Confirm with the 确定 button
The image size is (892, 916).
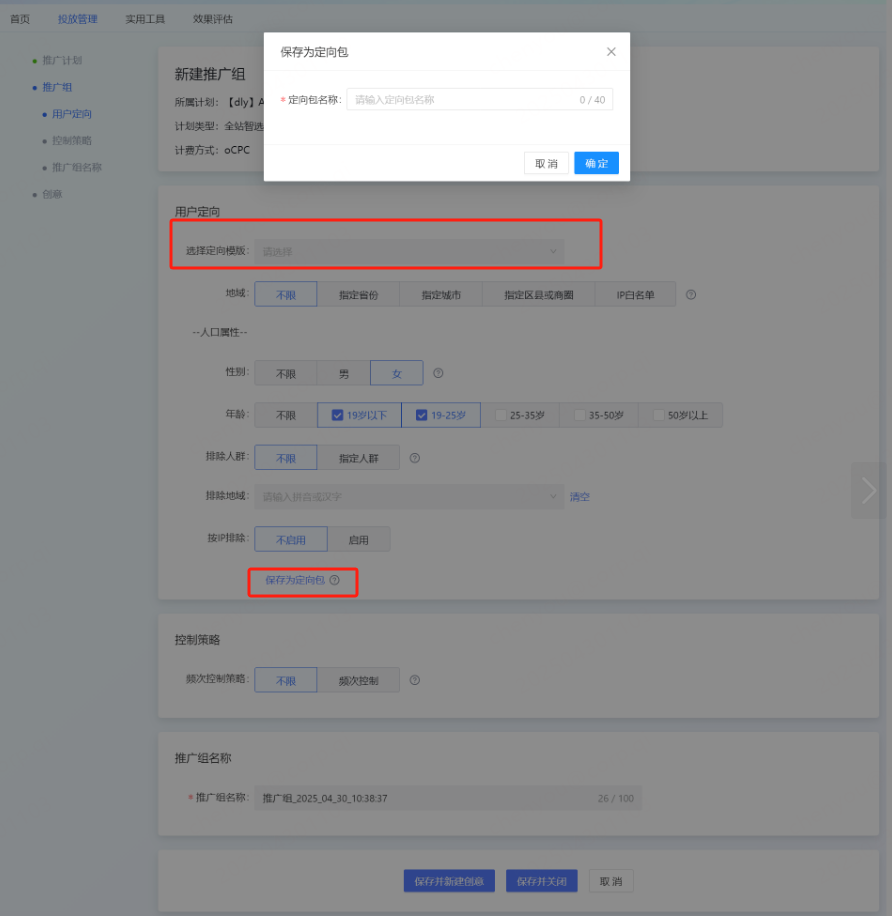coord(596,163)
